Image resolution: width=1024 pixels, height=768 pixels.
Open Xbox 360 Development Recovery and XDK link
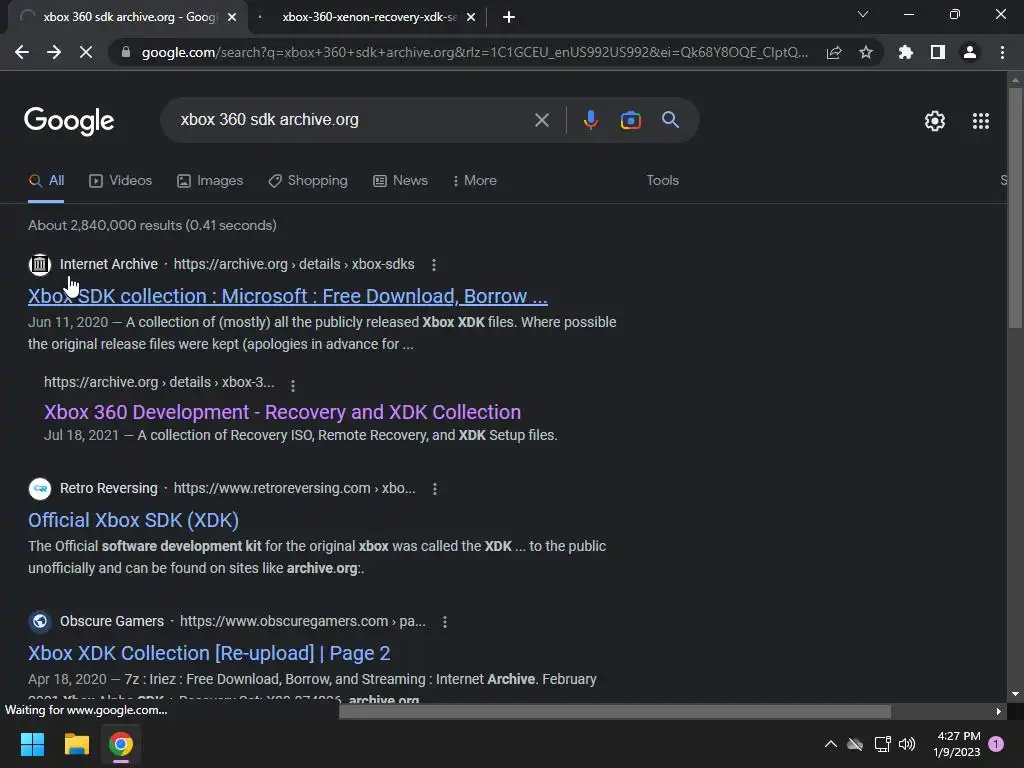point(282,413)
